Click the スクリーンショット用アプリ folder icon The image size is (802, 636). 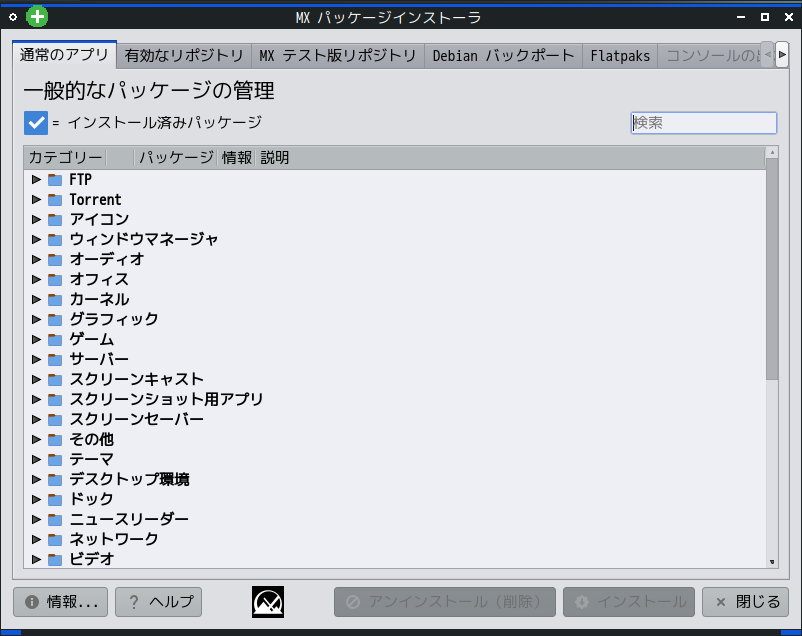point(55,399)
